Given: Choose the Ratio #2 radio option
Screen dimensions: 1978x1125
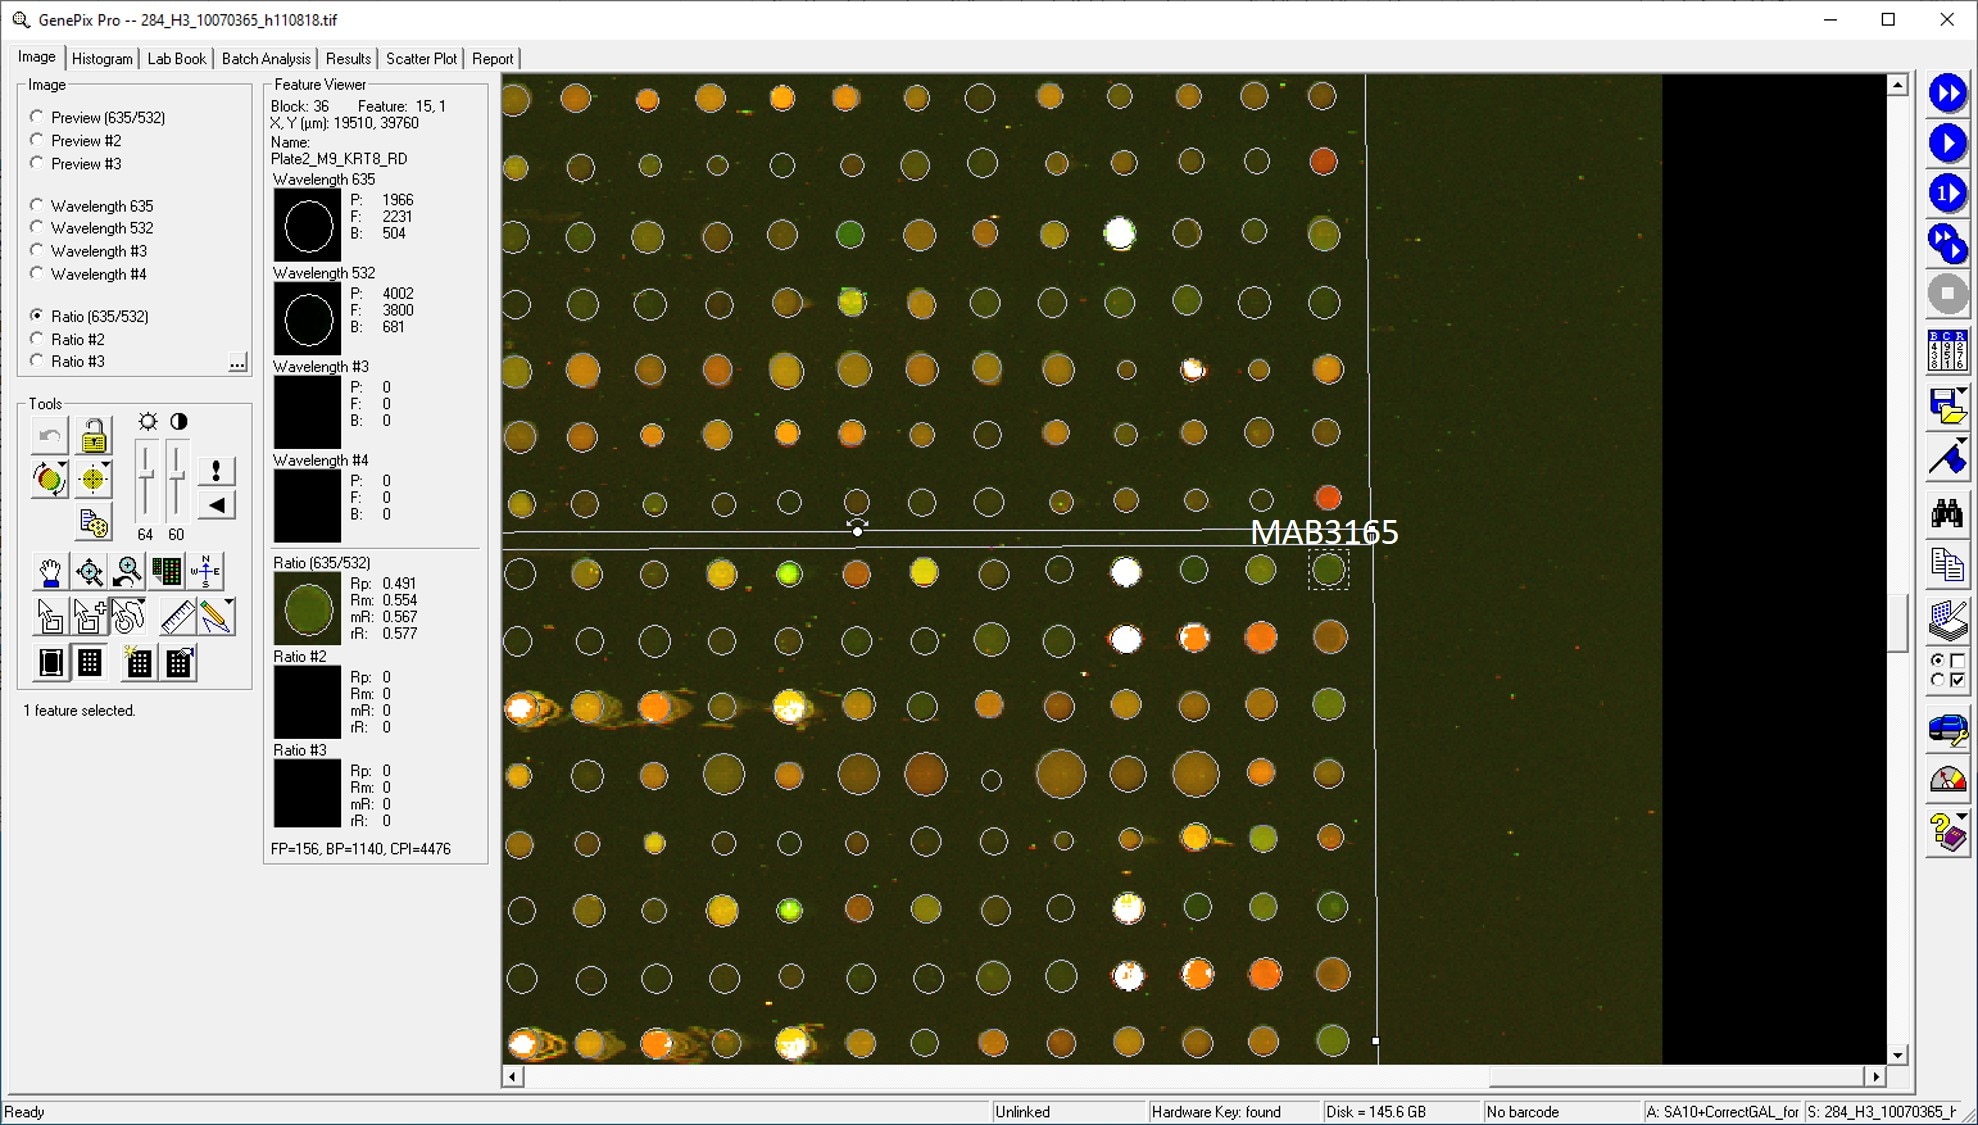Looking at the screenshot, I should 37,339.
